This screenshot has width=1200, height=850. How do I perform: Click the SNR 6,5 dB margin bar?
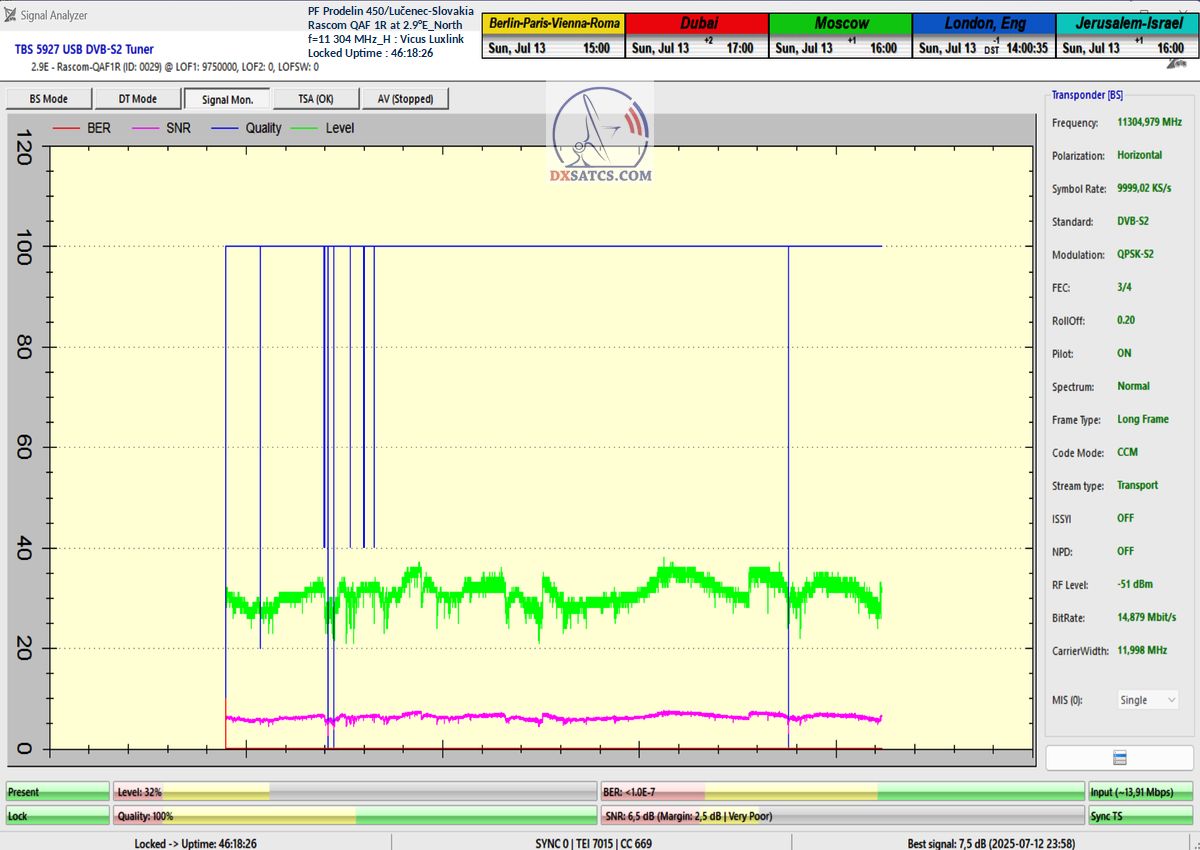[842, 816]
